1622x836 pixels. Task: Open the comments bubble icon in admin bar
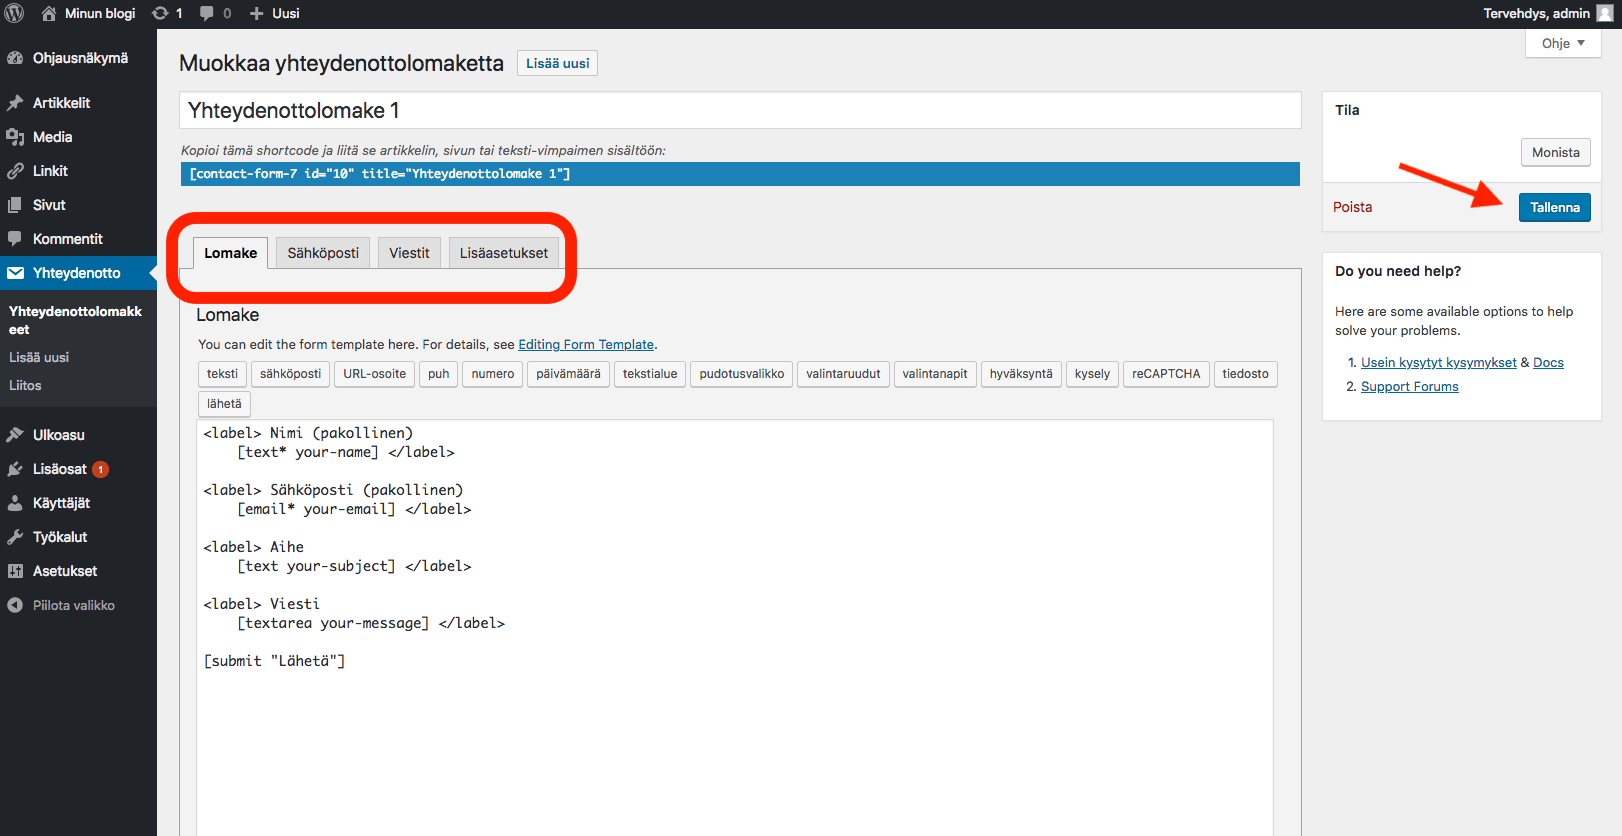point(207,13)
